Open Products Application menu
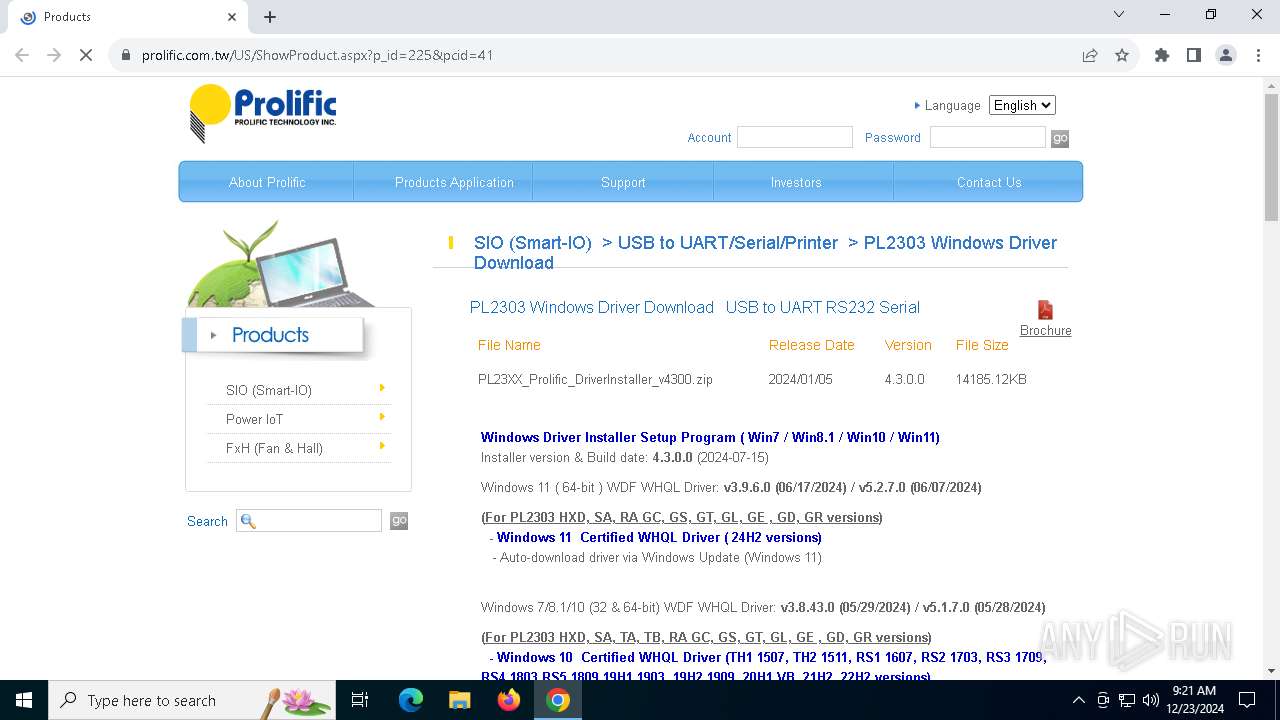The height and width of the screenshot is (720, 1280). pyautogui.click(x=454, y=182)
